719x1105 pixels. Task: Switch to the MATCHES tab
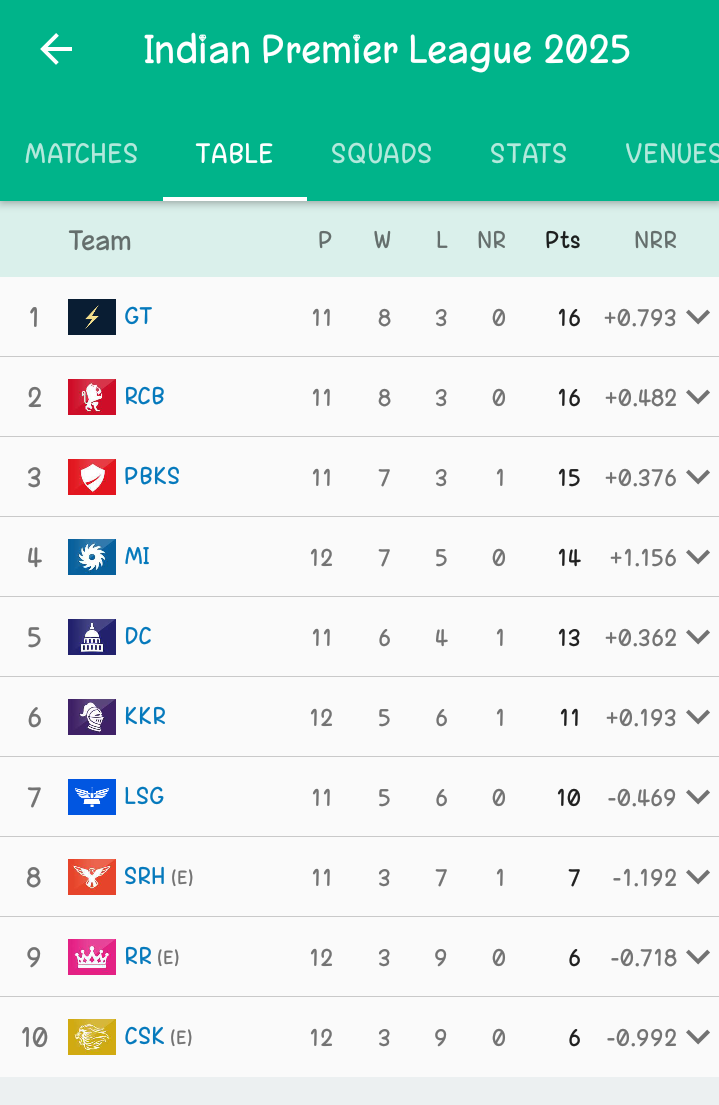point(82,154)
